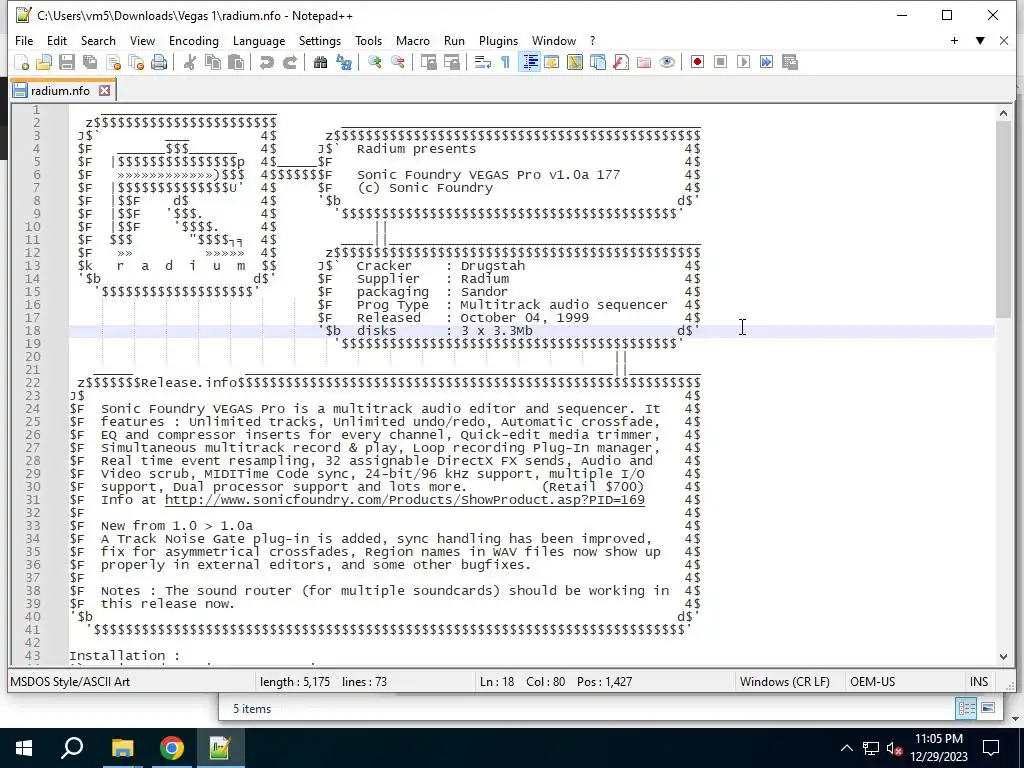Toggle synchronized horizontal scrolling

tap(451, 62)
